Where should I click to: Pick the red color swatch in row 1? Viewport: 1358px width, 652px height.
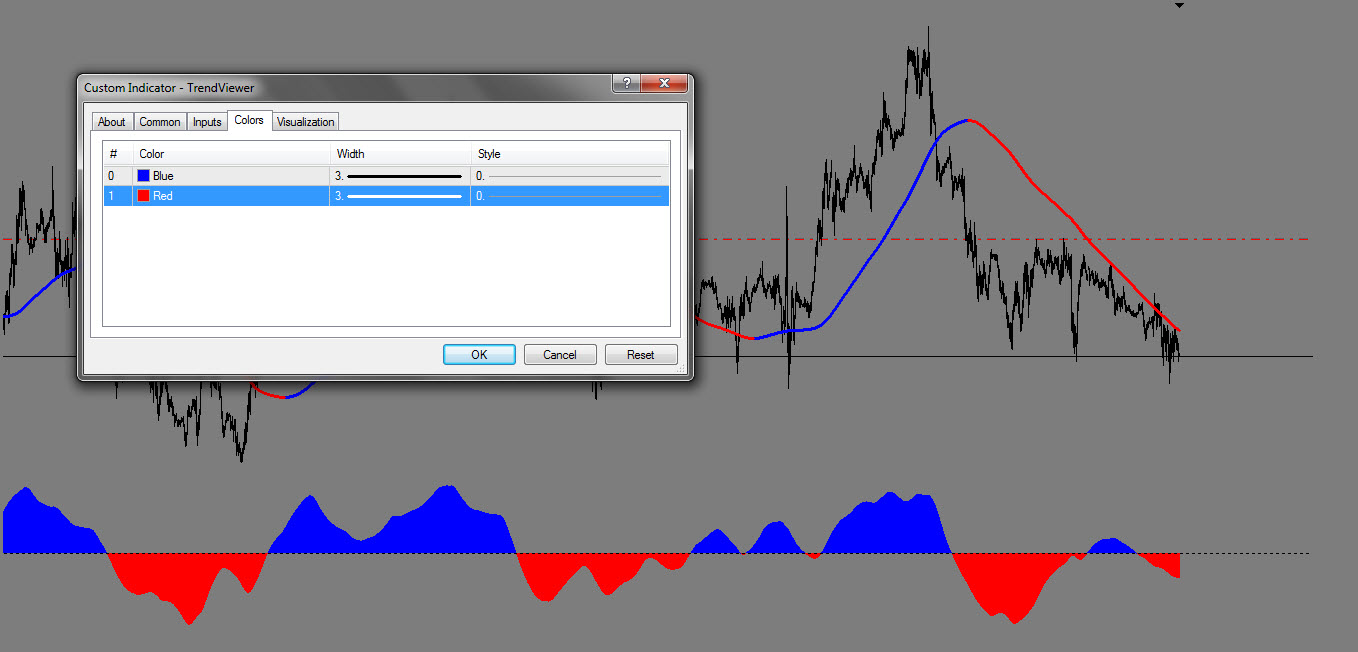pyautogui.click(x=144, y=196)
